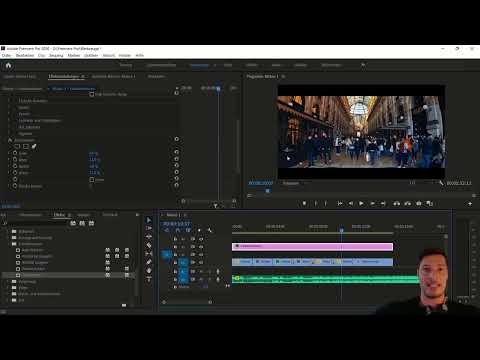Click the green audio clip
Screen dimensions: 480x360
click(x=325, y=279)
